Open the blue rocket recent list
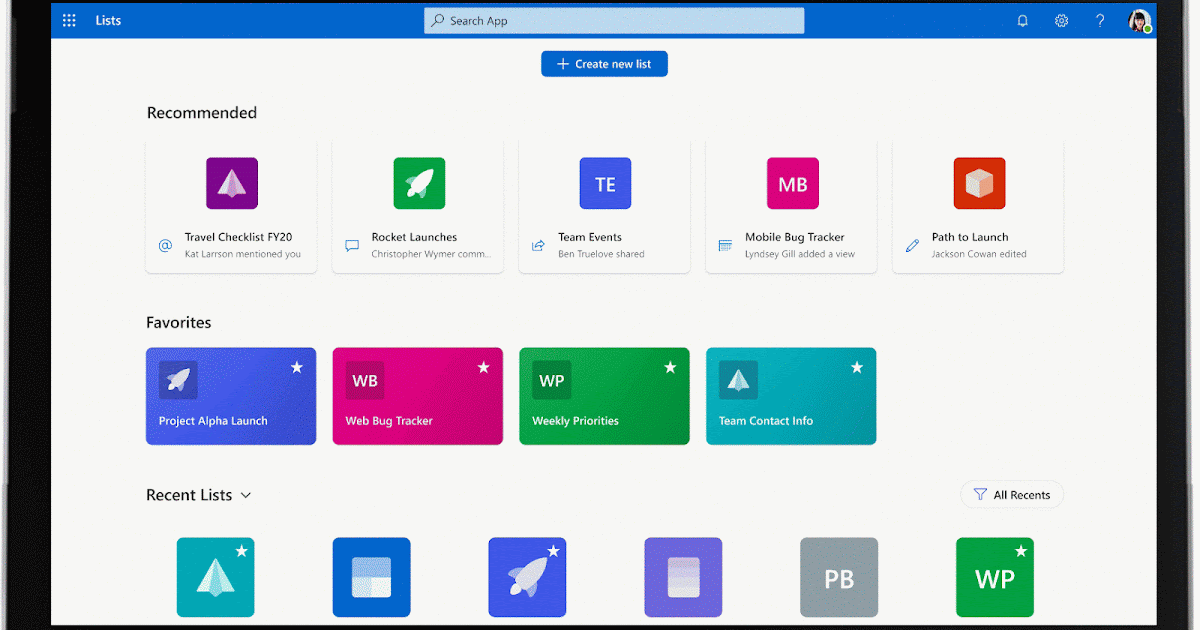1200x630 pixels. point(527,577)
